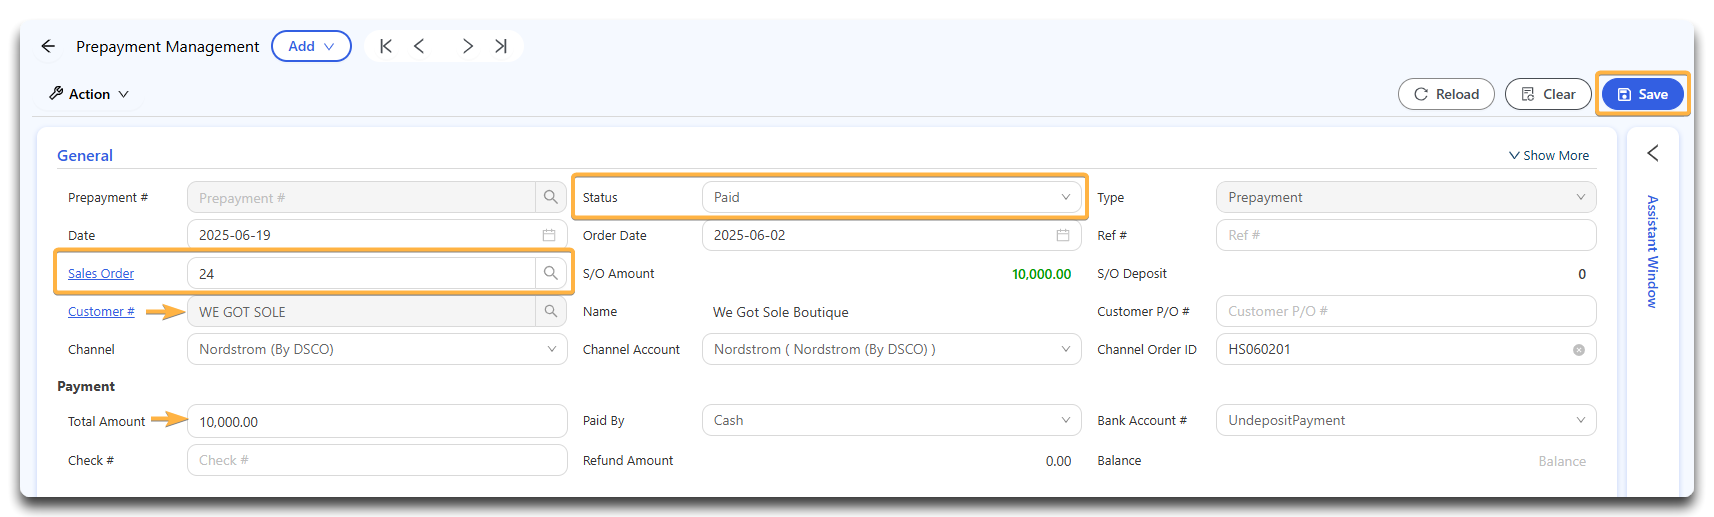Screen dimensions: 1714x517
Task: Open Sales Order lookup magnifier
Action: click(551, 273)
